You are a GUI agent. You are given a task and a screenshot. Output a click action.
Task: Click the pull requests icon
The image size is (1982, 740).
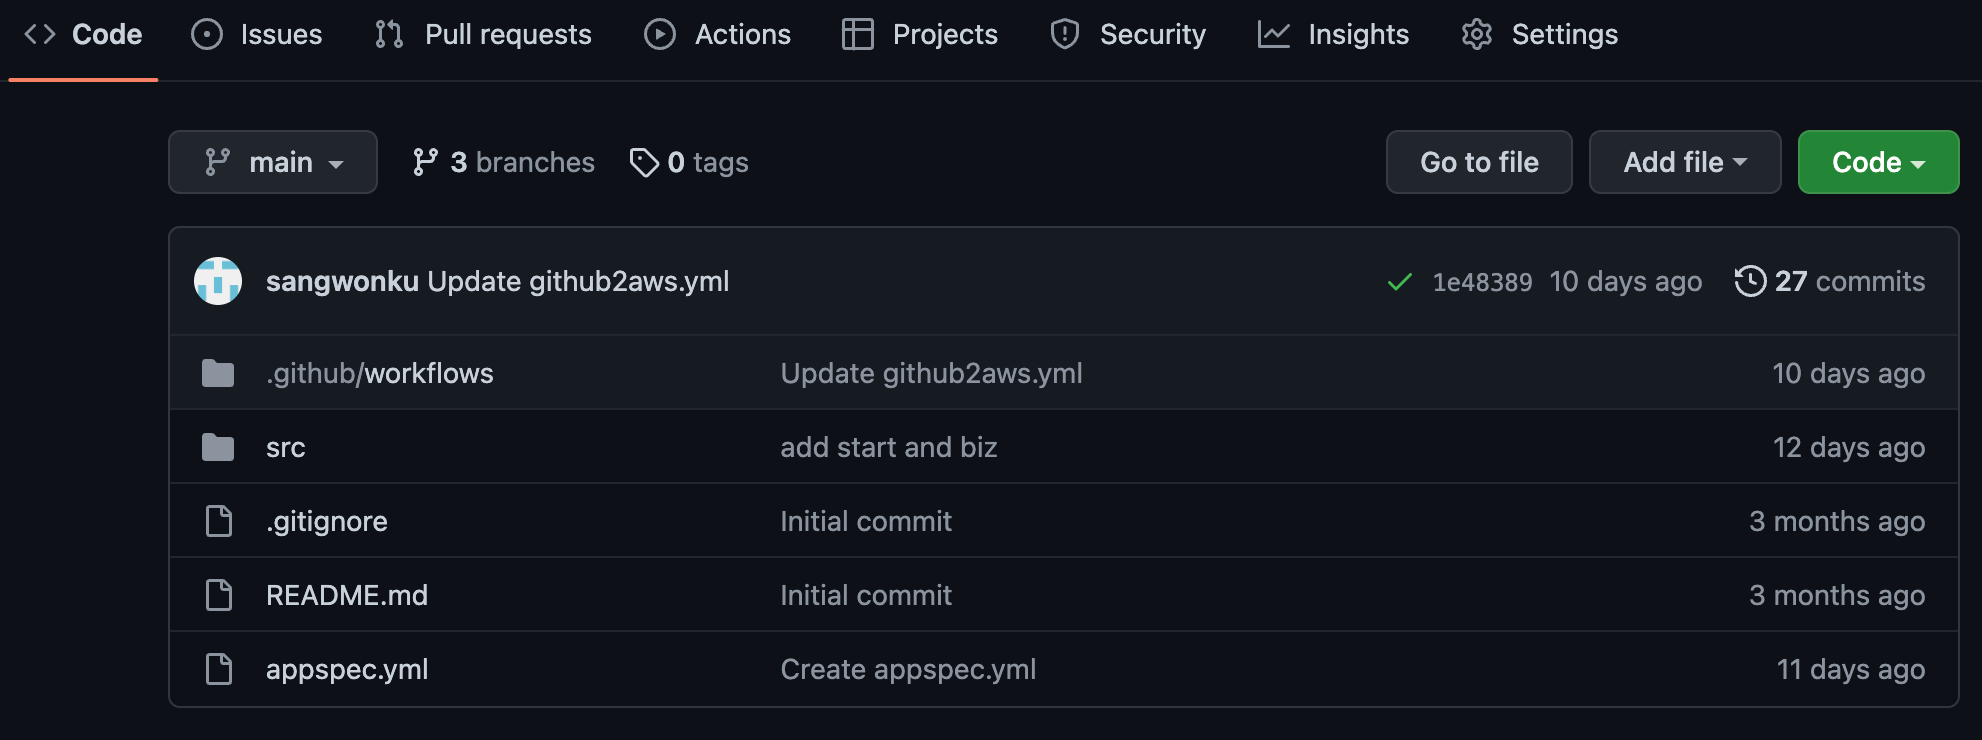point(388,33)
